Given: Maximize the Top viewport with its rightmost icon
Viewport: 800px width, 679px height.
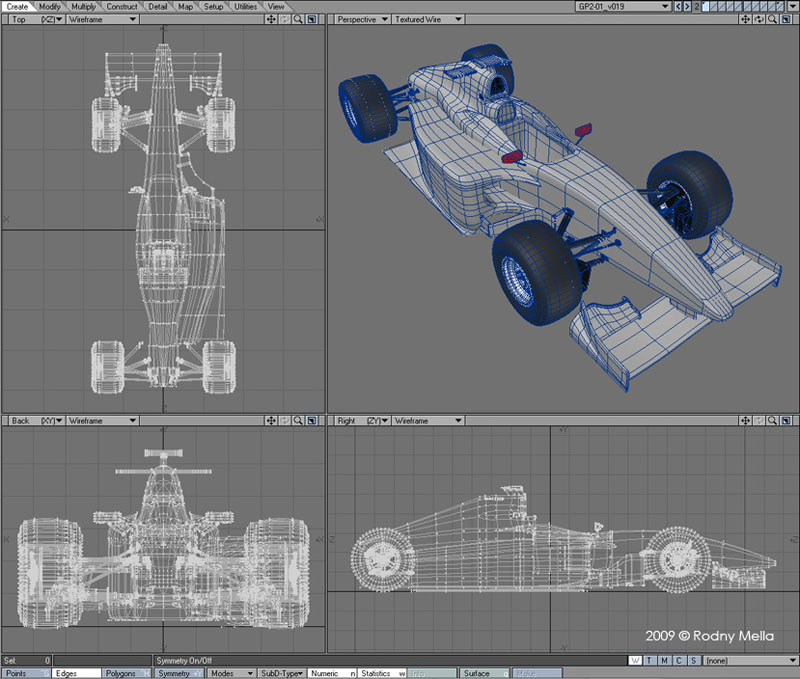Looking at the screenshot, I should pos(311,19).
